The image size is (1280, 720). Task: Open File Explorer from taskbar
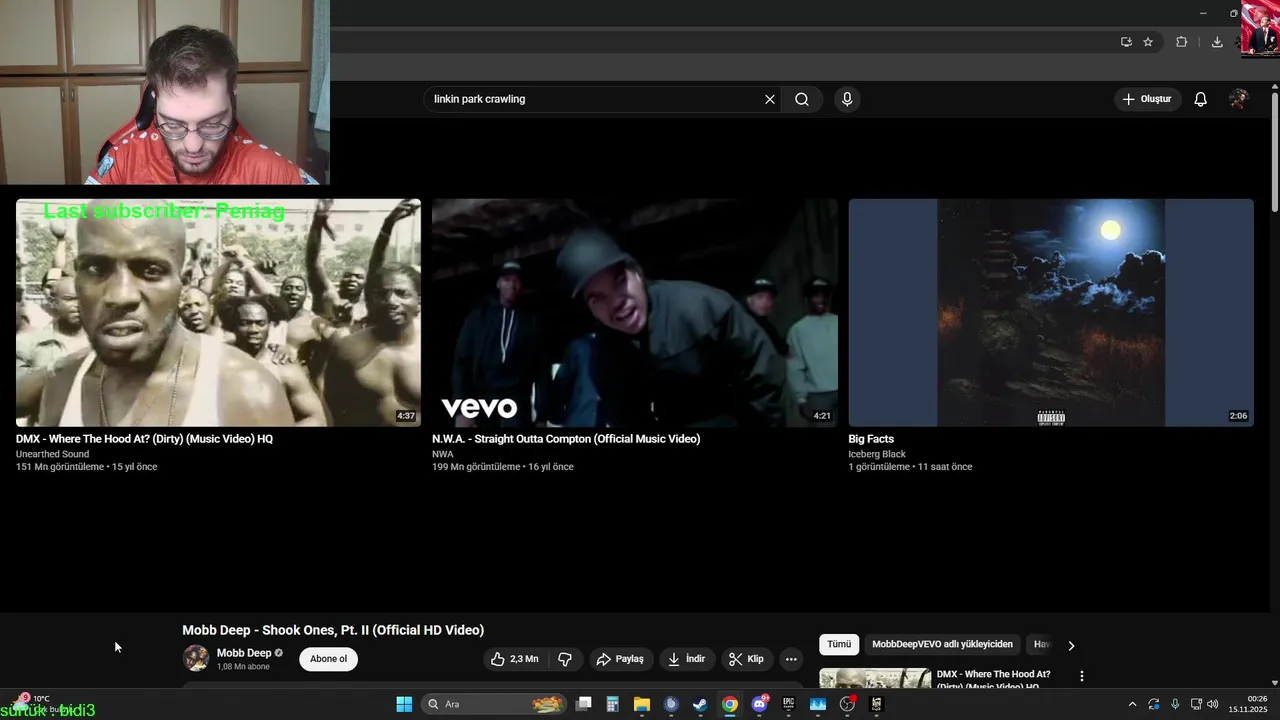[x=642, y=704]
